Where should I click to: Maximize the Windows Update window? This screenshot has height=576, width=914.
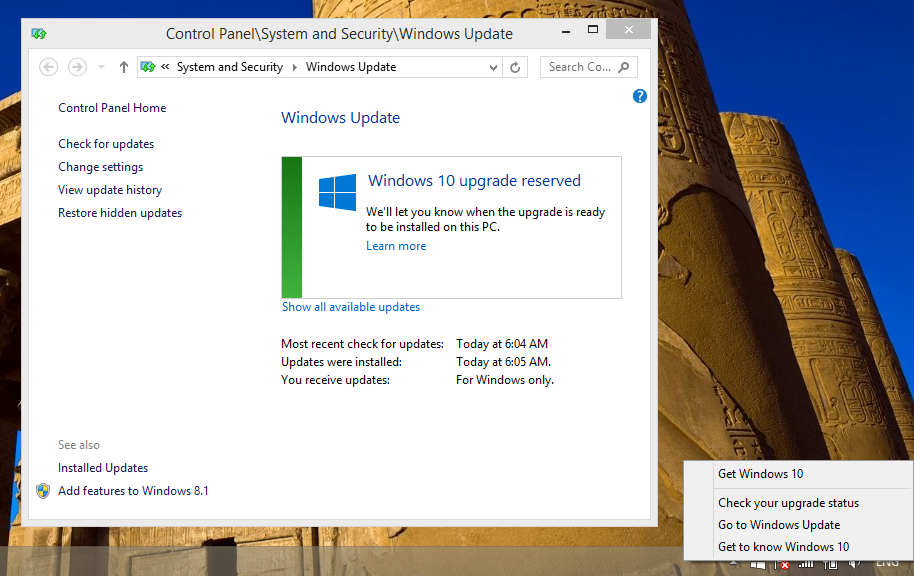(x=593, y=30)
